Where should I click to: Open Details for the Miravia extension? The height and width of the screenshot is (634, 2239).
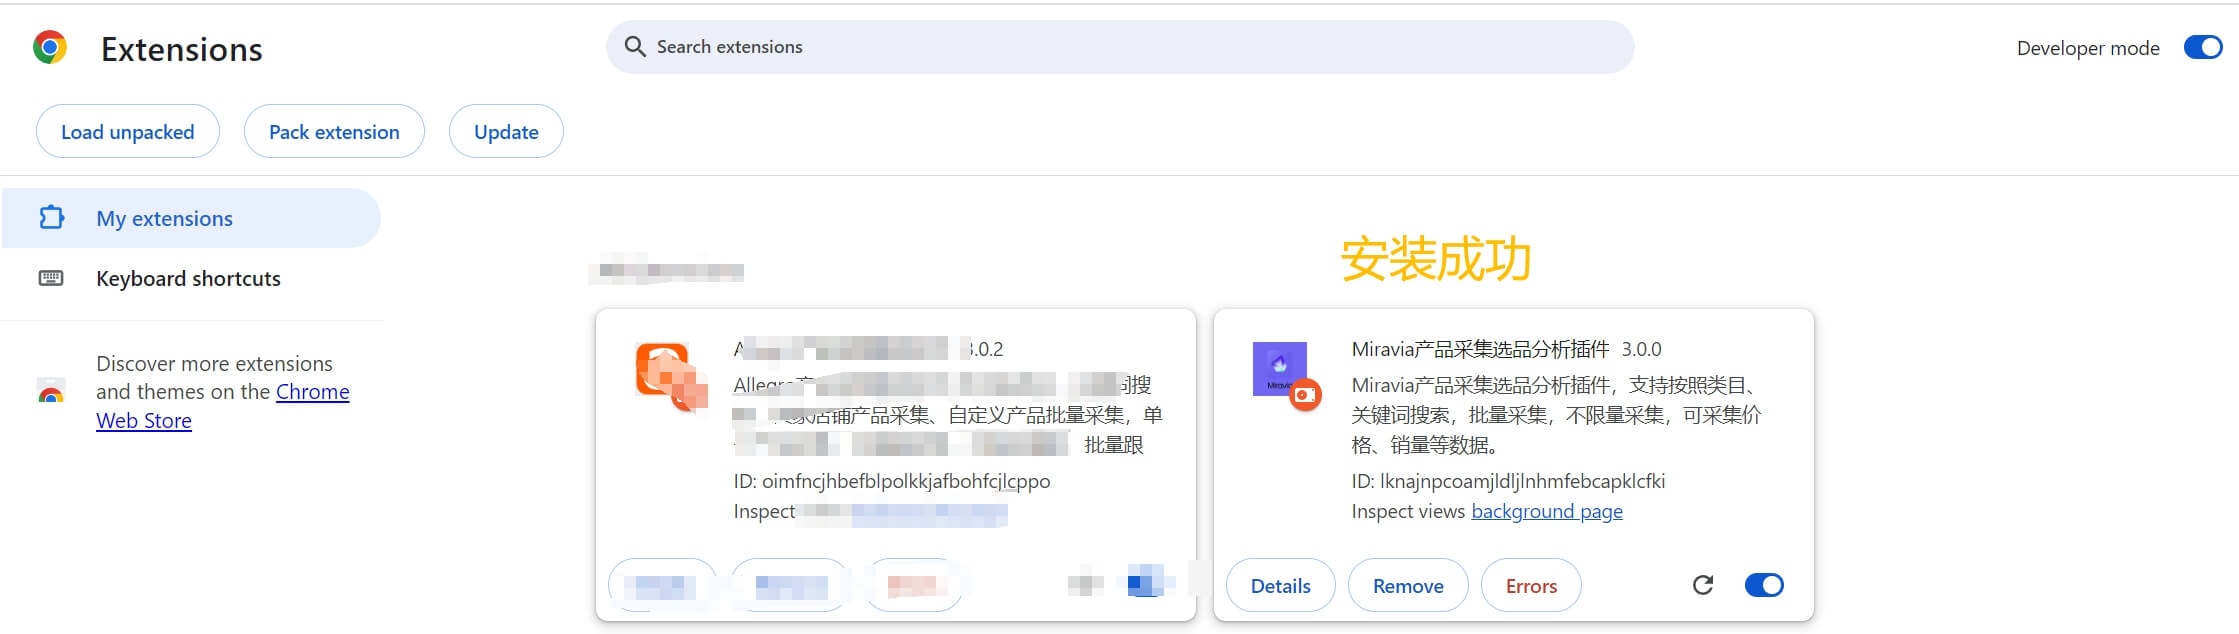[x=1280, y=586]
